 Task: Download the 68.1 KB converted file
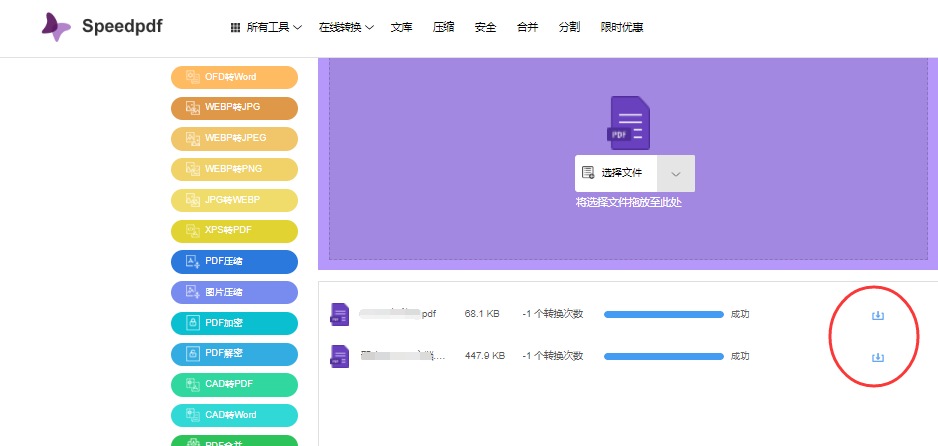(877, 315)
